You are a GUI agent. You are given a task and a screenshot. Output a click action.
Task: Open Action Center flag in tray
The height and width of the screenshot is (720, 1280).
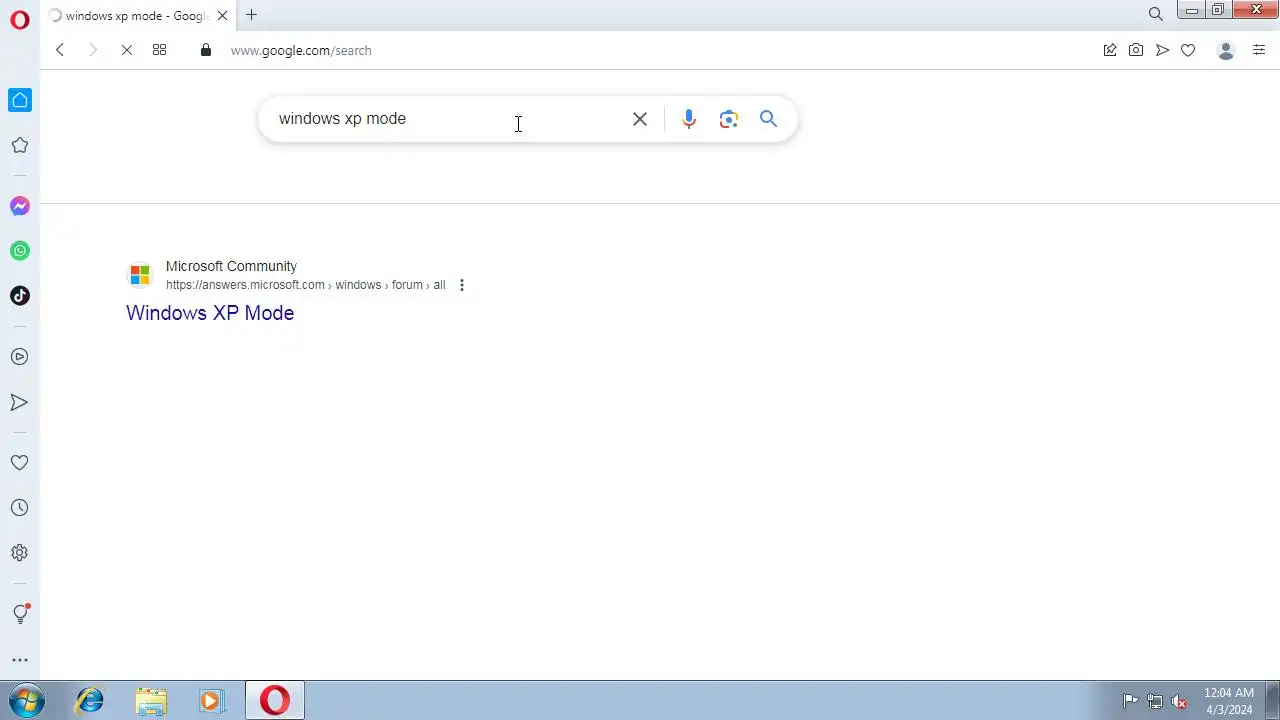click(x=1130, y=701)
